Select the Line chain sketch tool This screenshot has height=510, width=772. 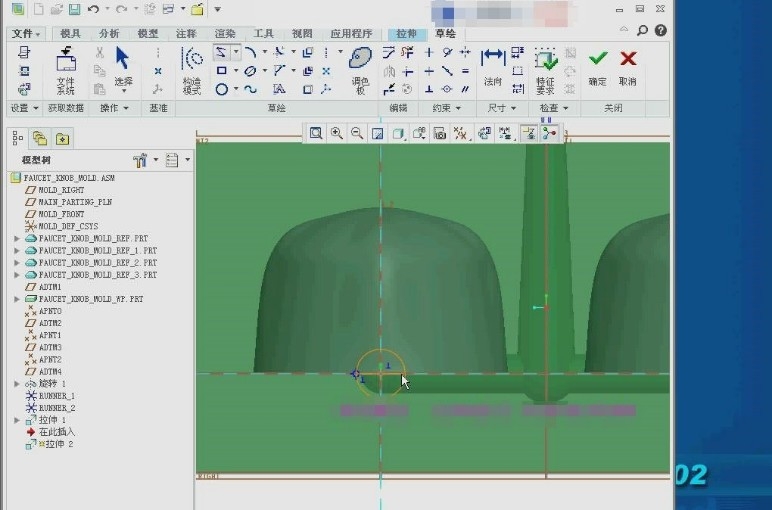click(222, 52)
